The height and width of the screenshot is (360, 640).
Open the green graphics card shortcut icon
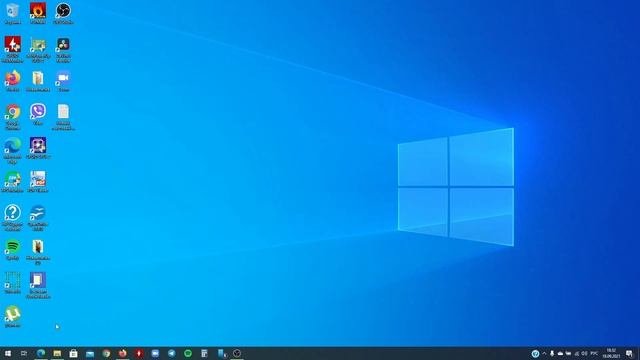click(38, 48)
